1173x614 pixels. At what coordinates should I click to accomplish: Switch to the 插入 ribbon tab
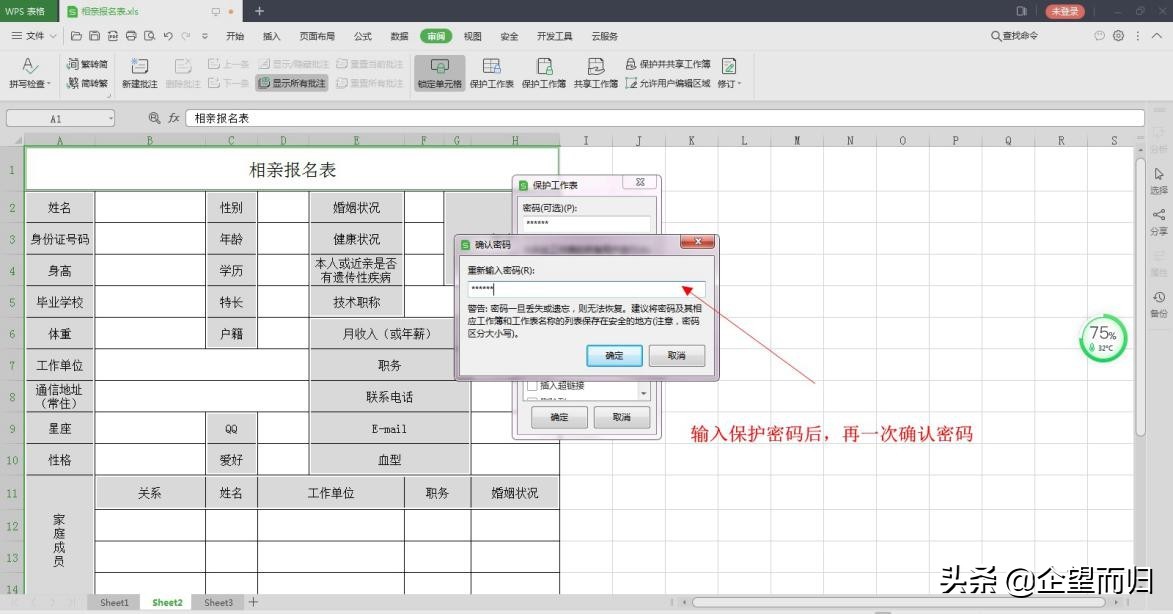click(x=272, y=36)
